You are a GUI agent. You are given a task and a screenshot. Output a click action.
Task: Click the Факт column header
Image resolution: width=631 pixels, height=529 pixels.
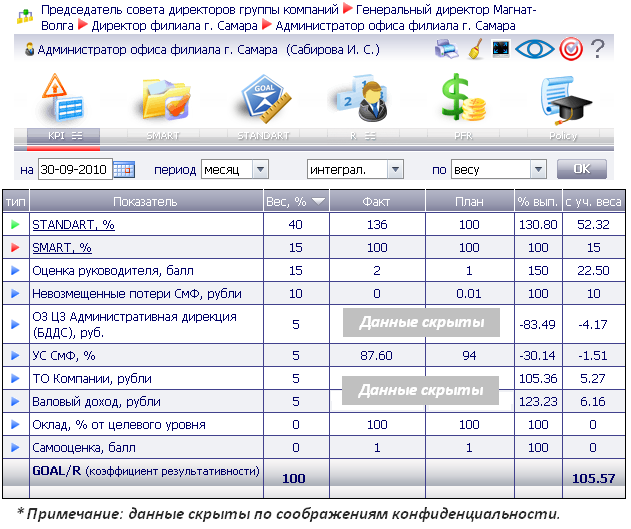(x=377, y=201)
